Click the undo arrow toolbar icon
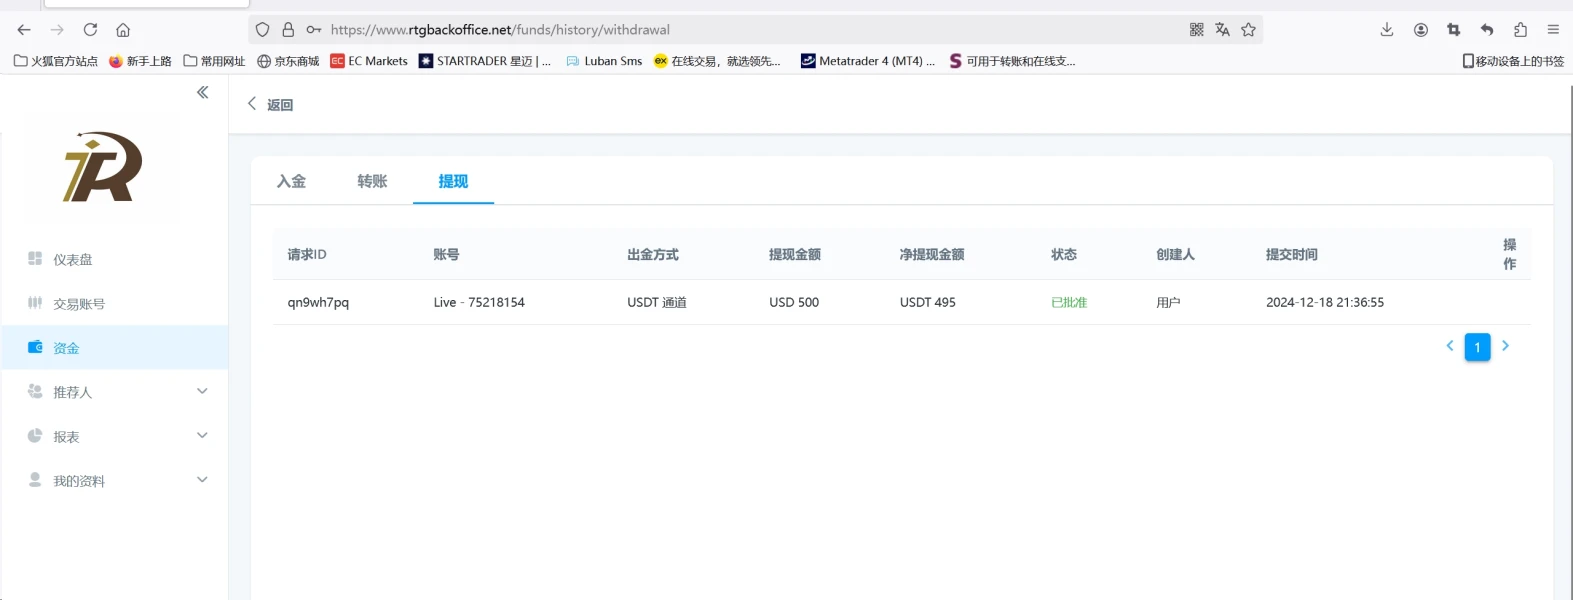This screenshot has width=1573, height=600. point(1487,30)
